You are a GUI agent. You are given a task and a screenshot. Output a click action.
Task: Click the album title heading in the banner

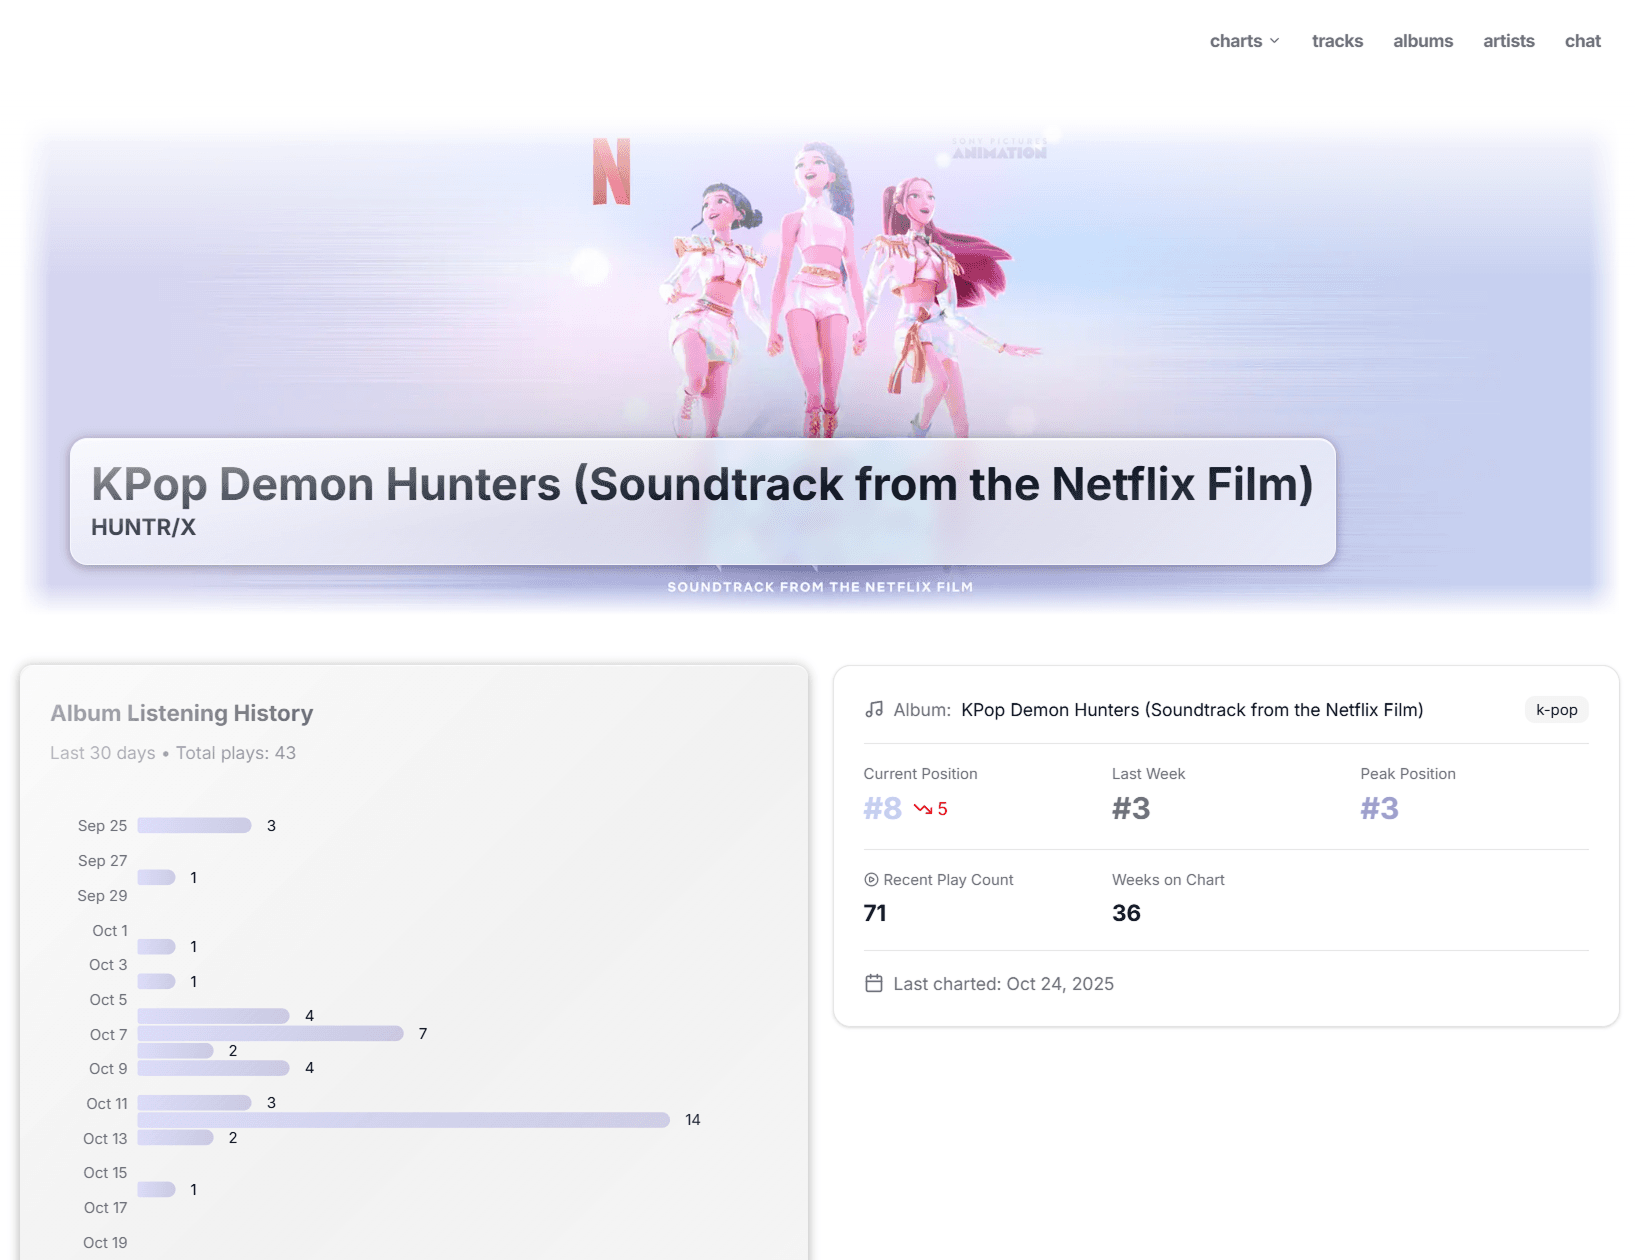coord(702,484)
